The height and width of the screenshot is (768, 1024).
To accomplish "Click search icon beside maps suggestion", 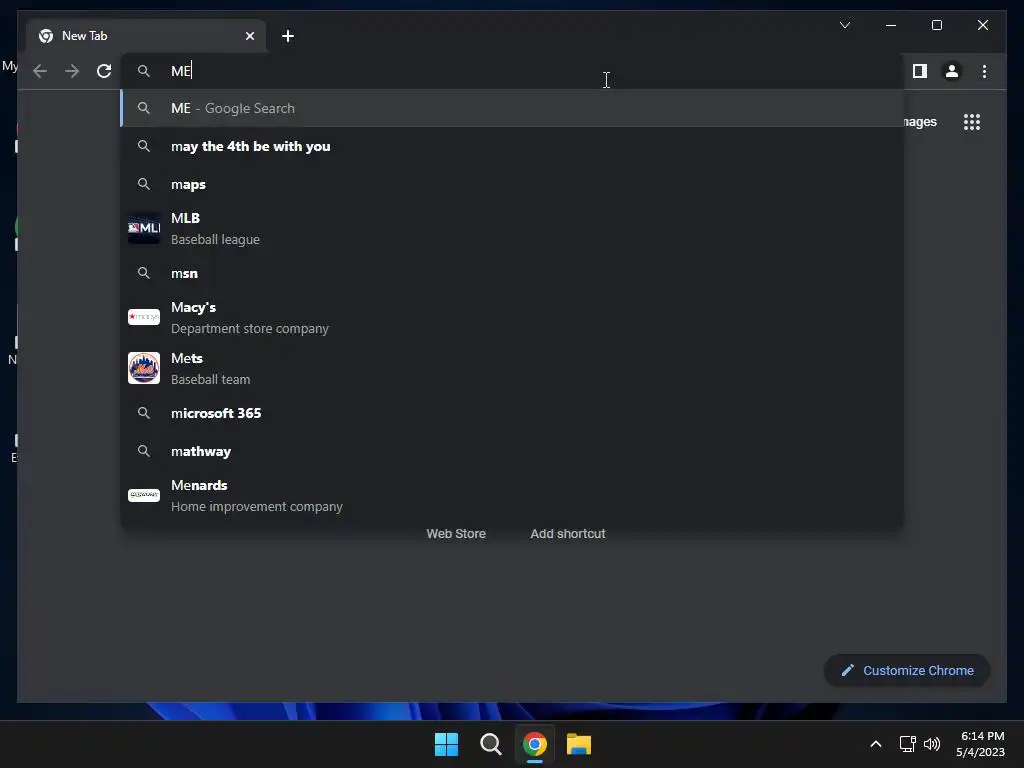I will (144, 184).
